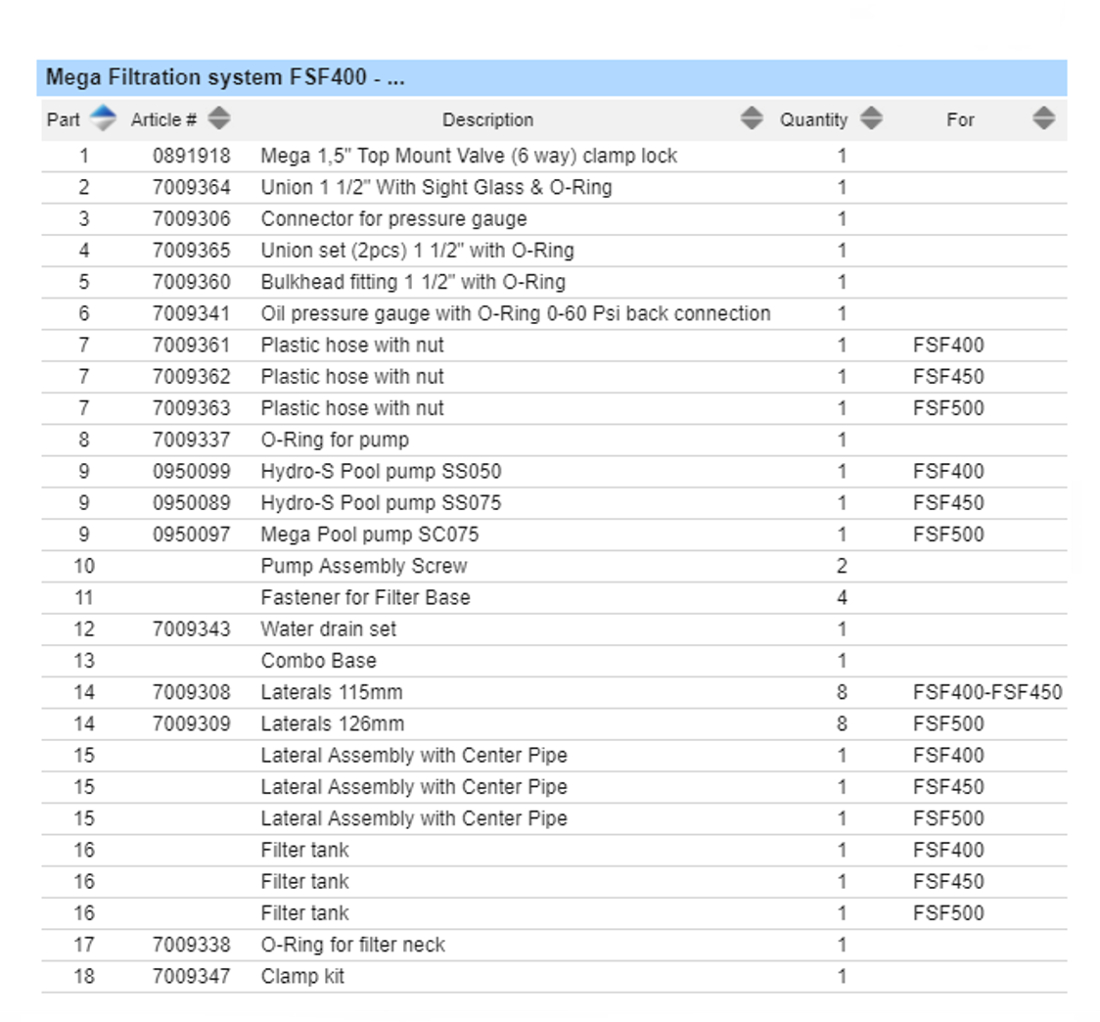Viewport: 1100px width, 1022px height.
Task: Select Laterals 115mm description
Action: pyautogui.click(x=332, y=692)
